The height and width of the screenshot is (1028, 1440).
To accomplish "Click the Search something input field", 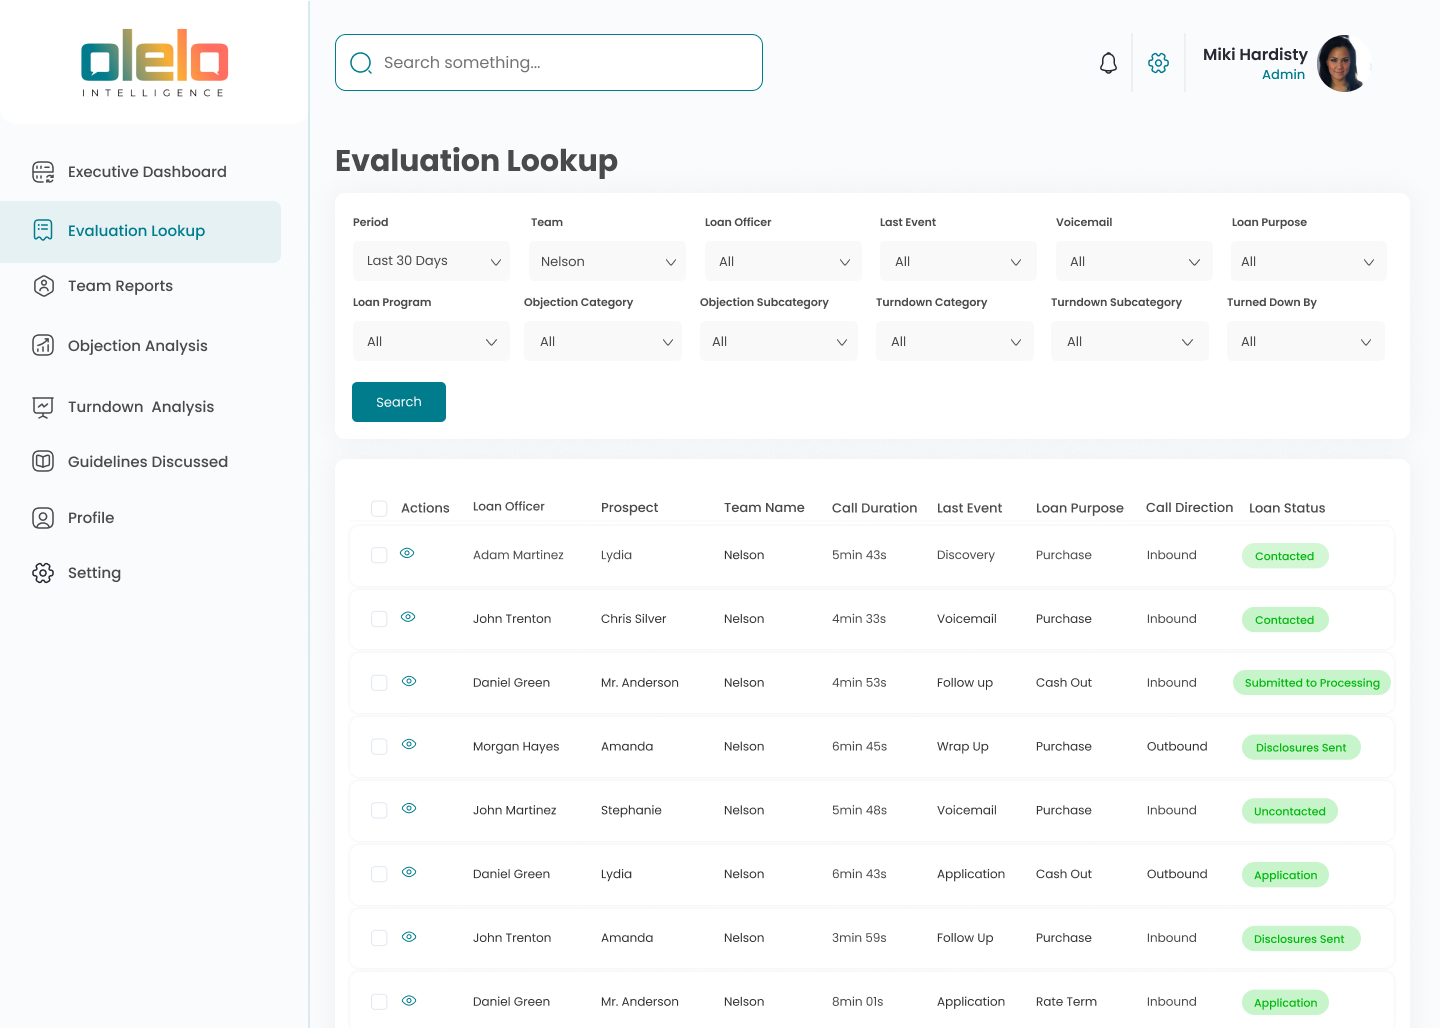I will [549, 63].
